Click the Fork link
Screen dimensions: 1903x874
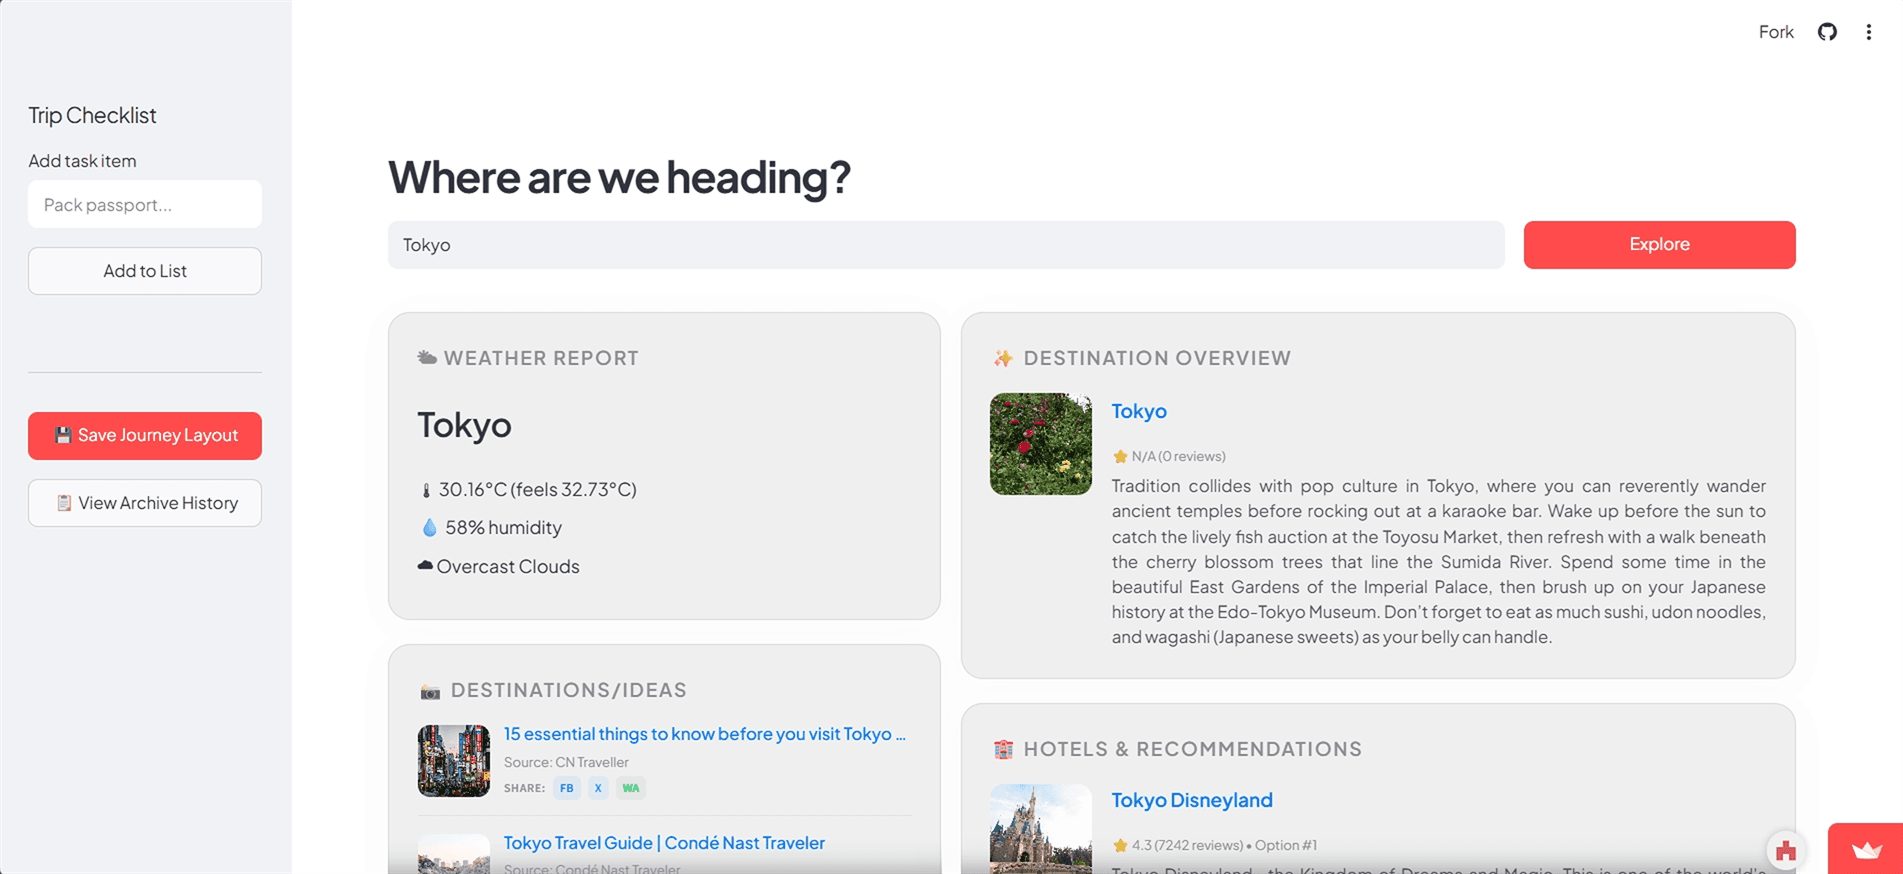(1776, 32)
